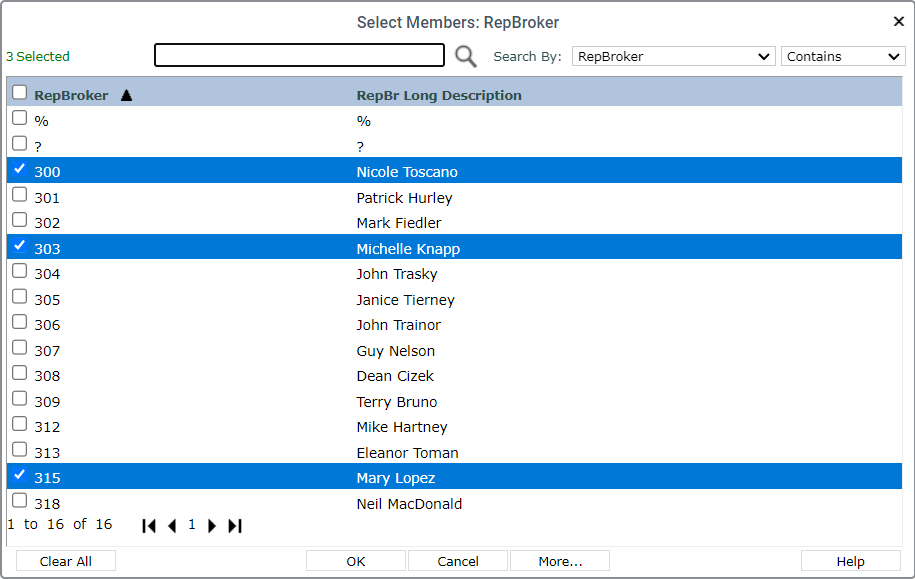The height and width of the screenshot is (579, 915).
Task: Tick the select-all checkbox in header
Action: pyautogui.click(x=20, y=92)
